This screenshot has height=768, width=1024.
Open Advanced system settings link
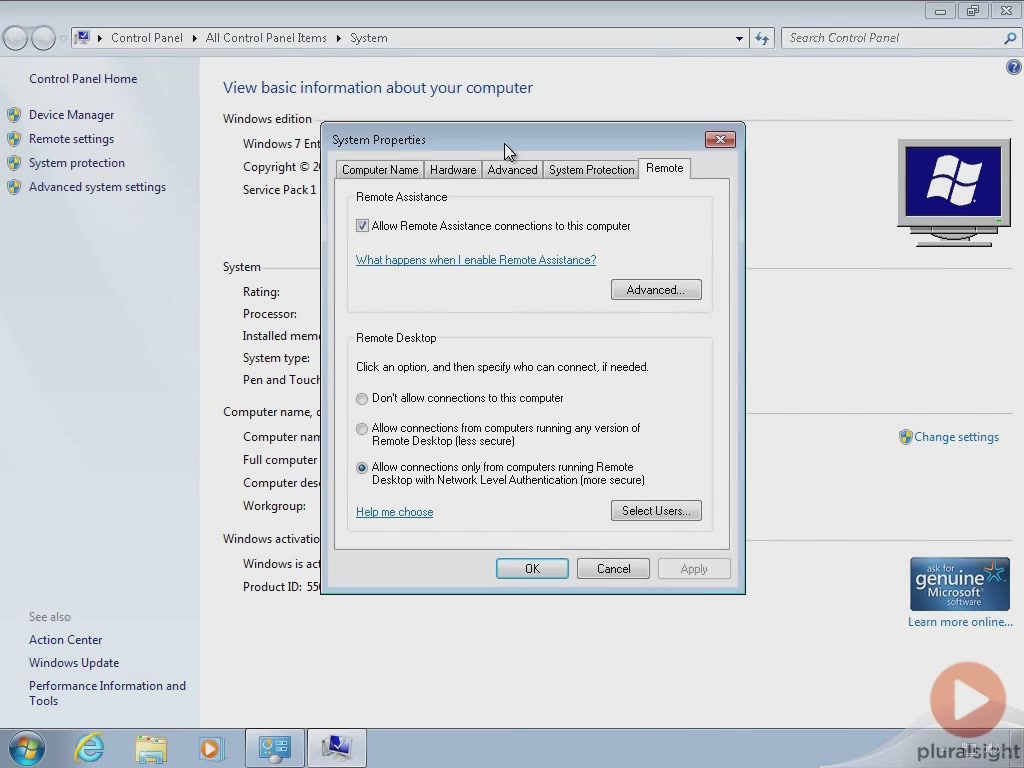[97, 187]
